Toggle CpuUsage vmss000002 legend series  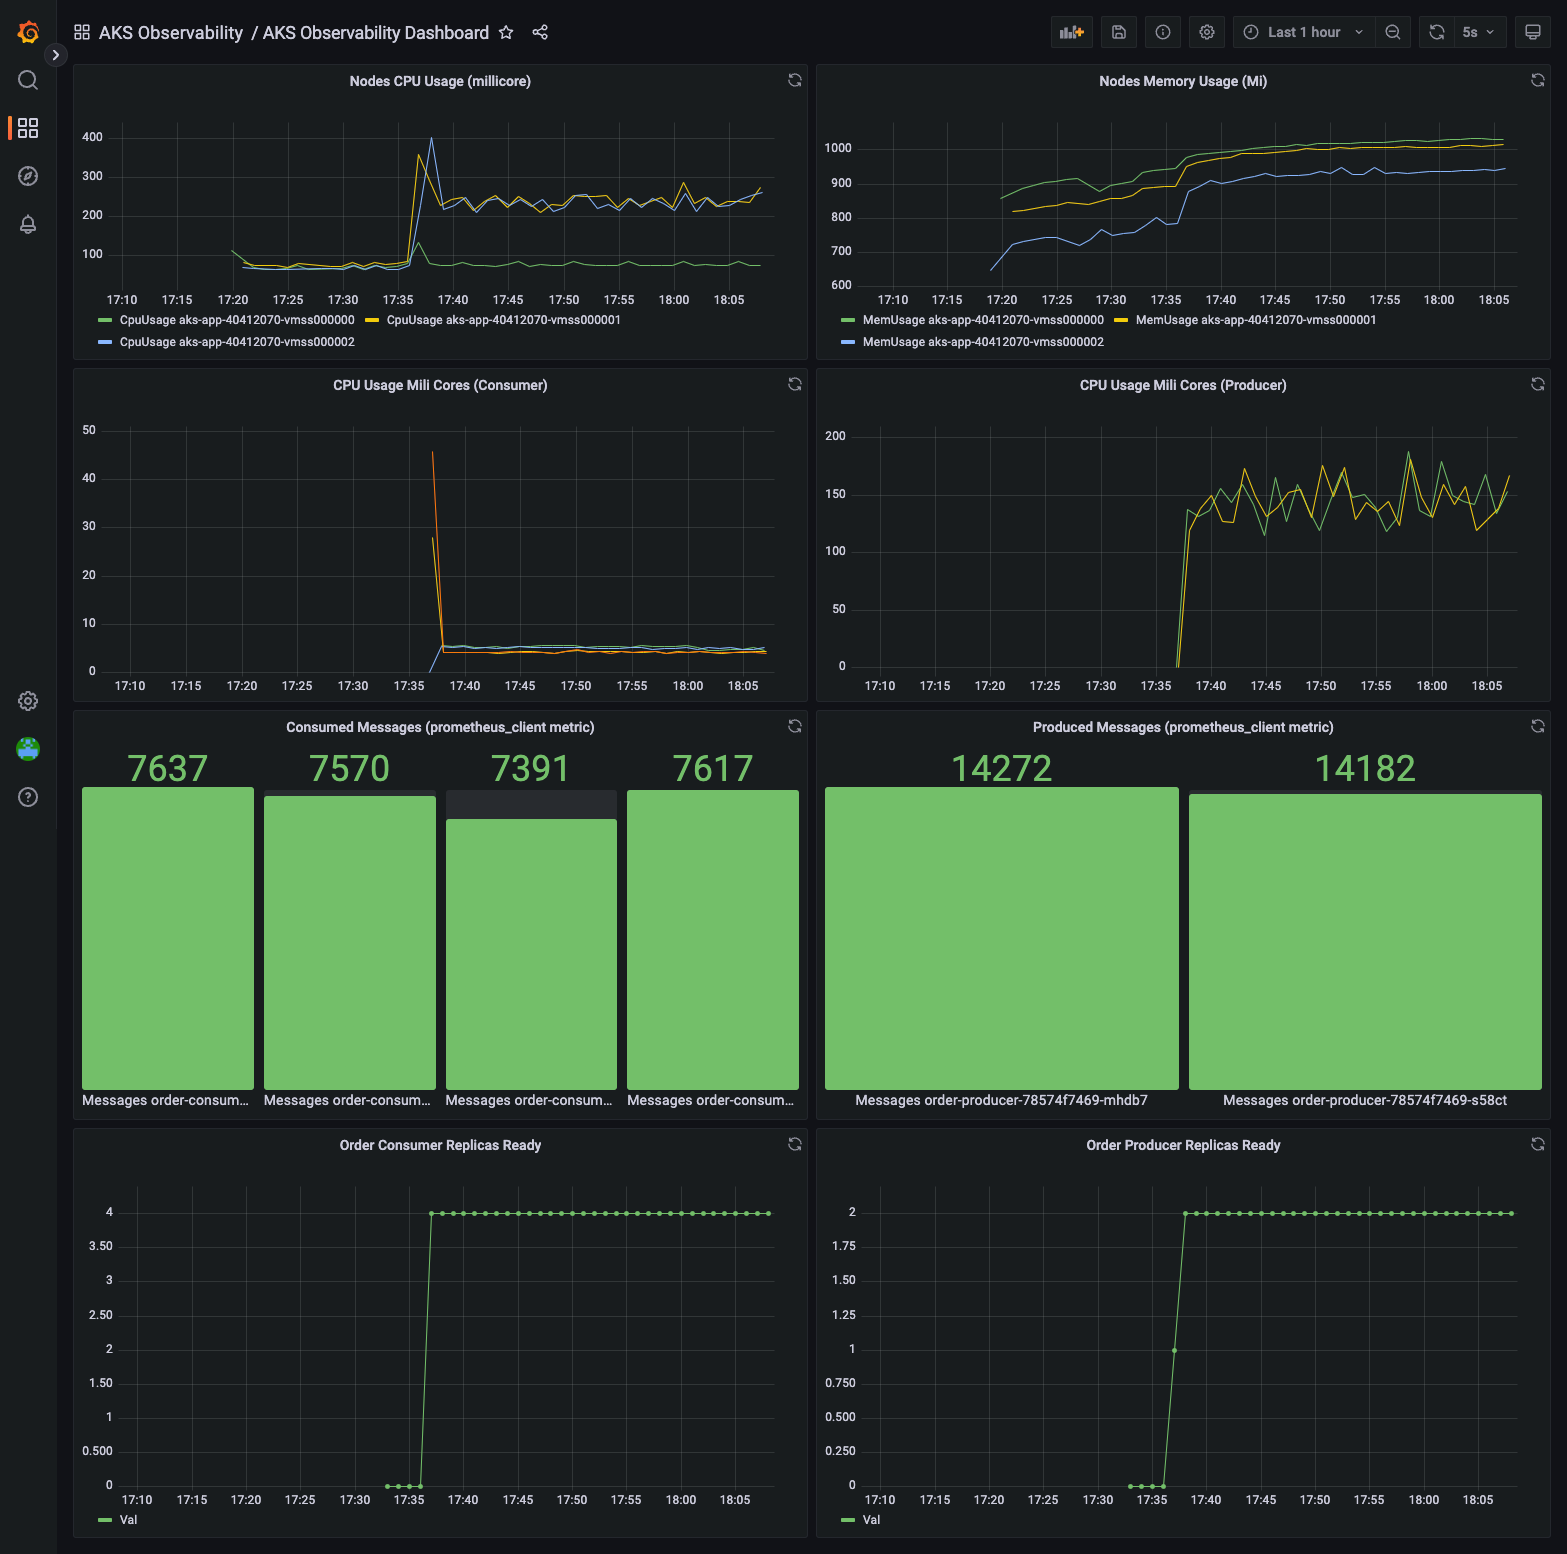[x=237, y=342]
